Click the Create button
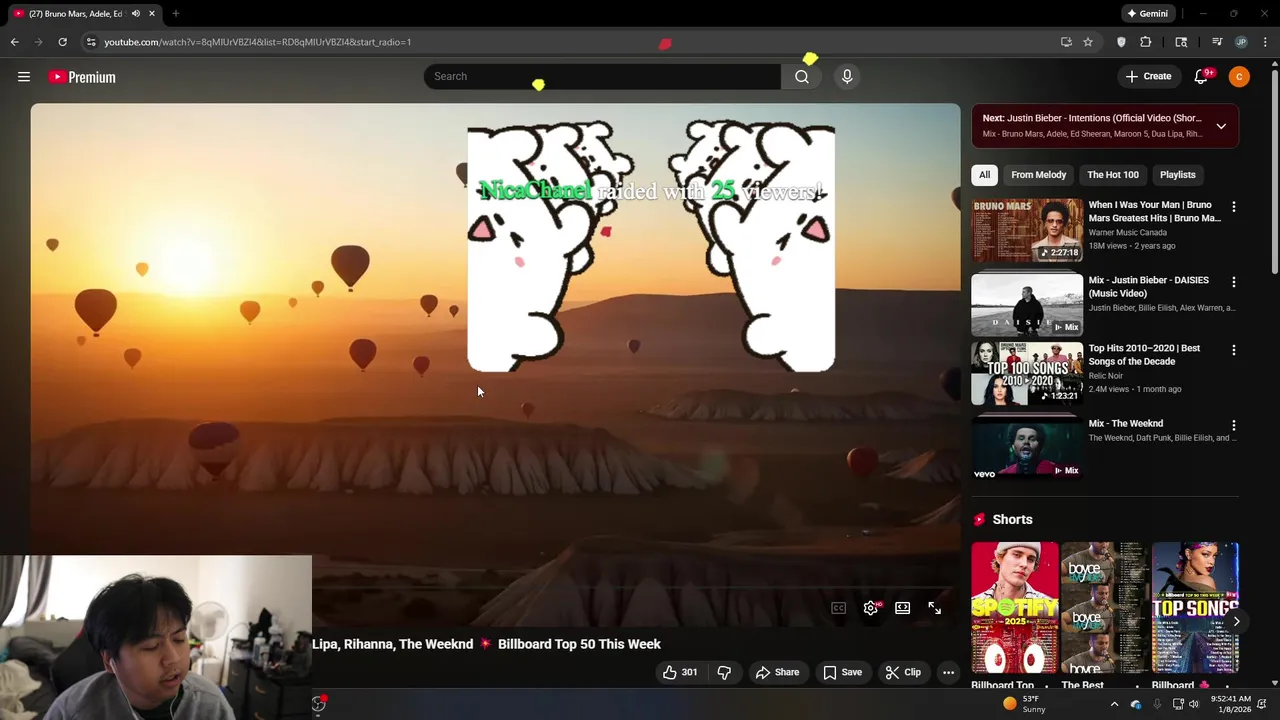 pyautogui.click(x=1148, y=76)
